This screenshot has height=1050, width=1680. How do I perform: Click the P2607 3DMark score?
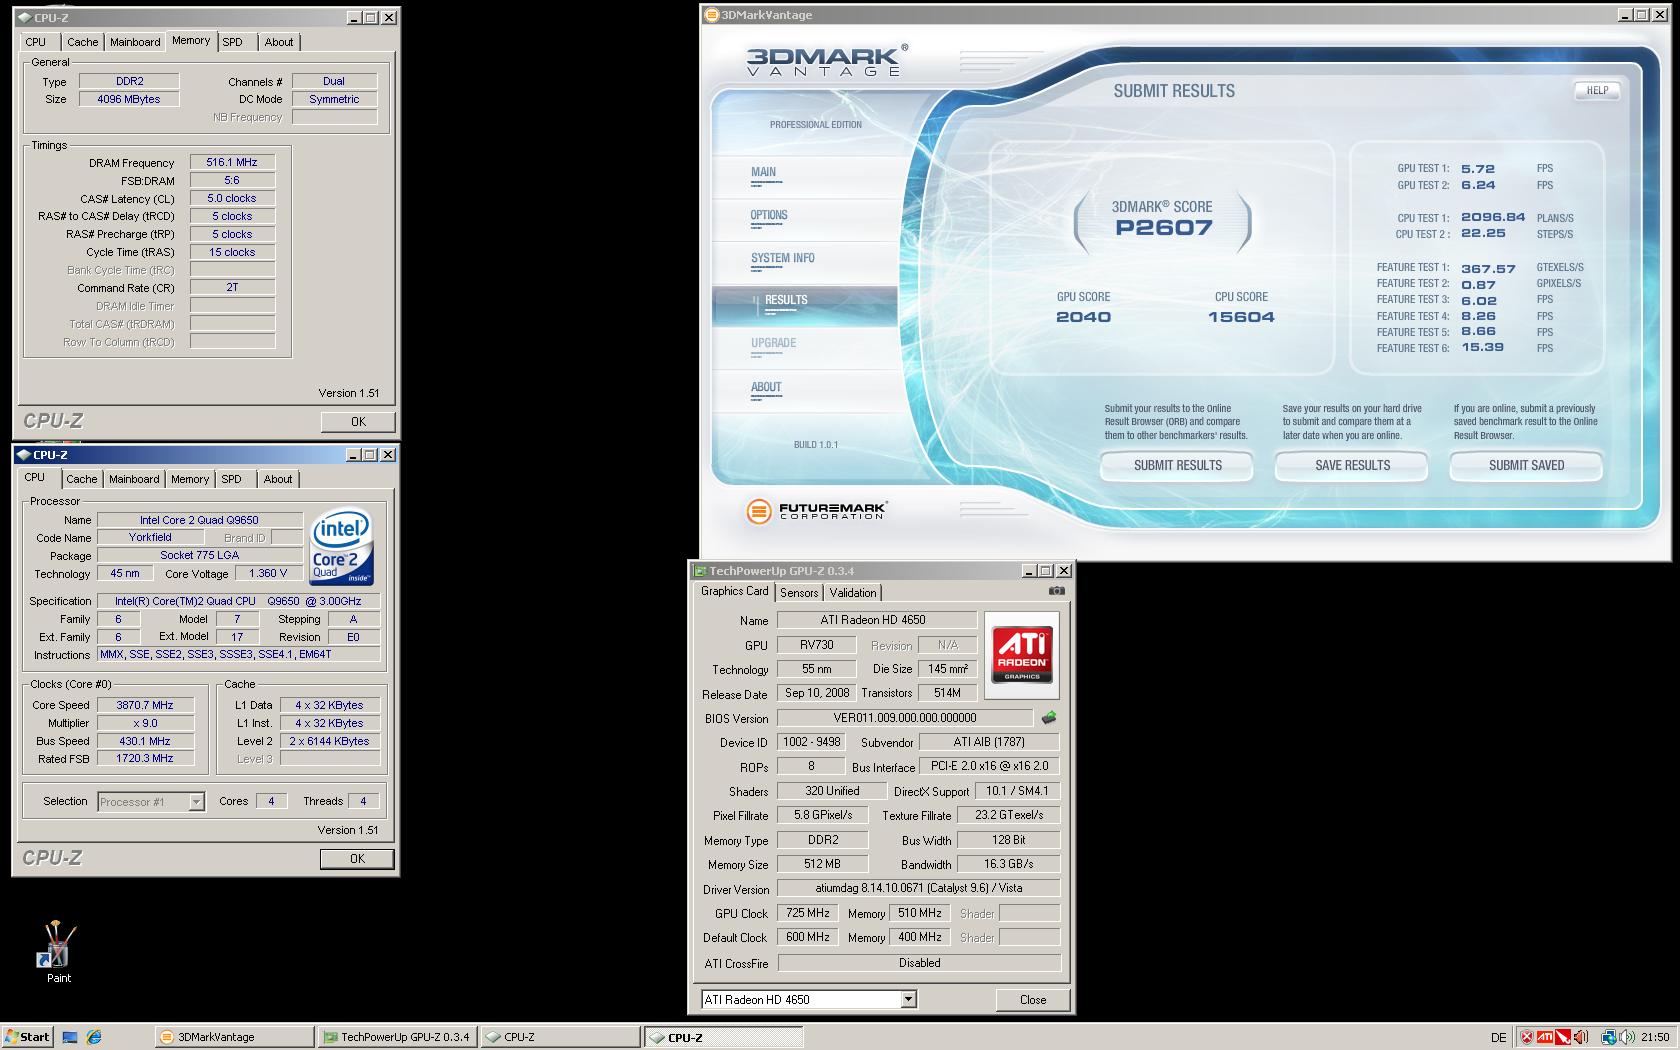tap(1163, 228)
